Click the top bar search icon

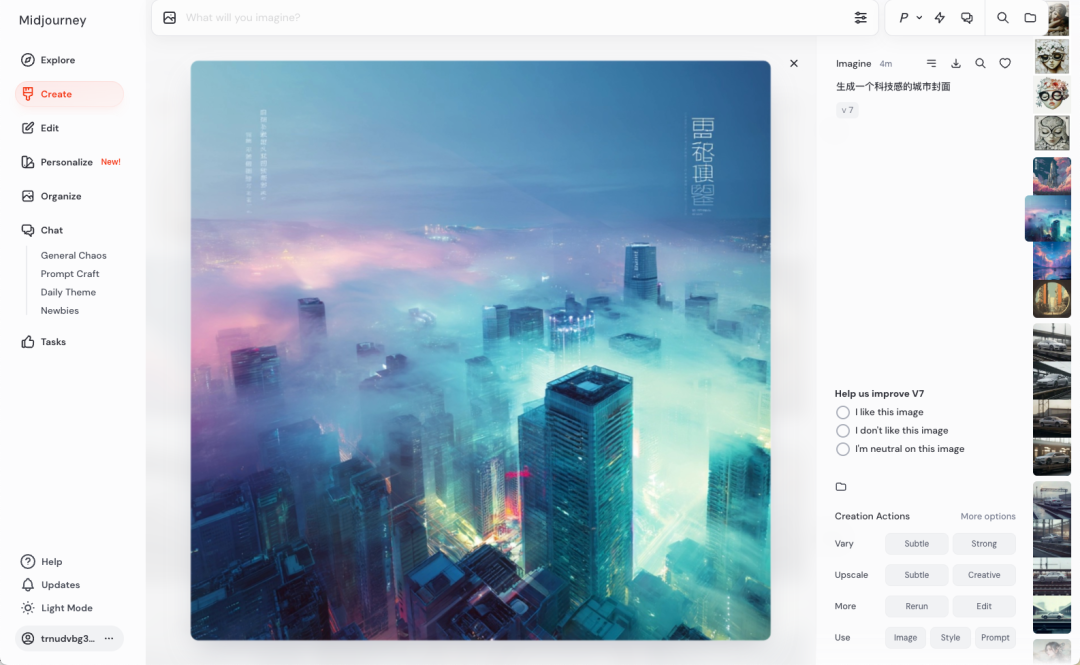pyautogui.click(x=1003, y=18)
